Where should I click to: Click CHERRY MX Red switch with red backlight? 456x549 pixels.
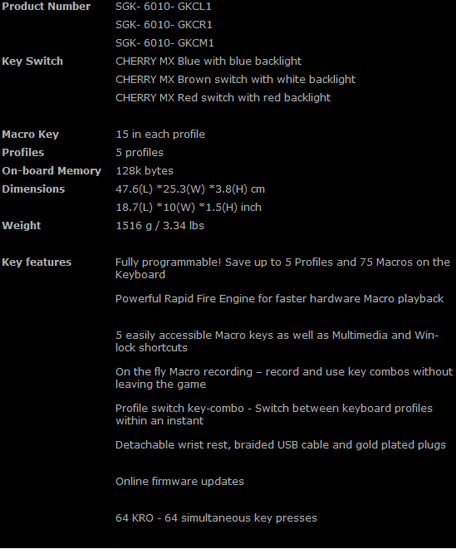coord(223,98)
